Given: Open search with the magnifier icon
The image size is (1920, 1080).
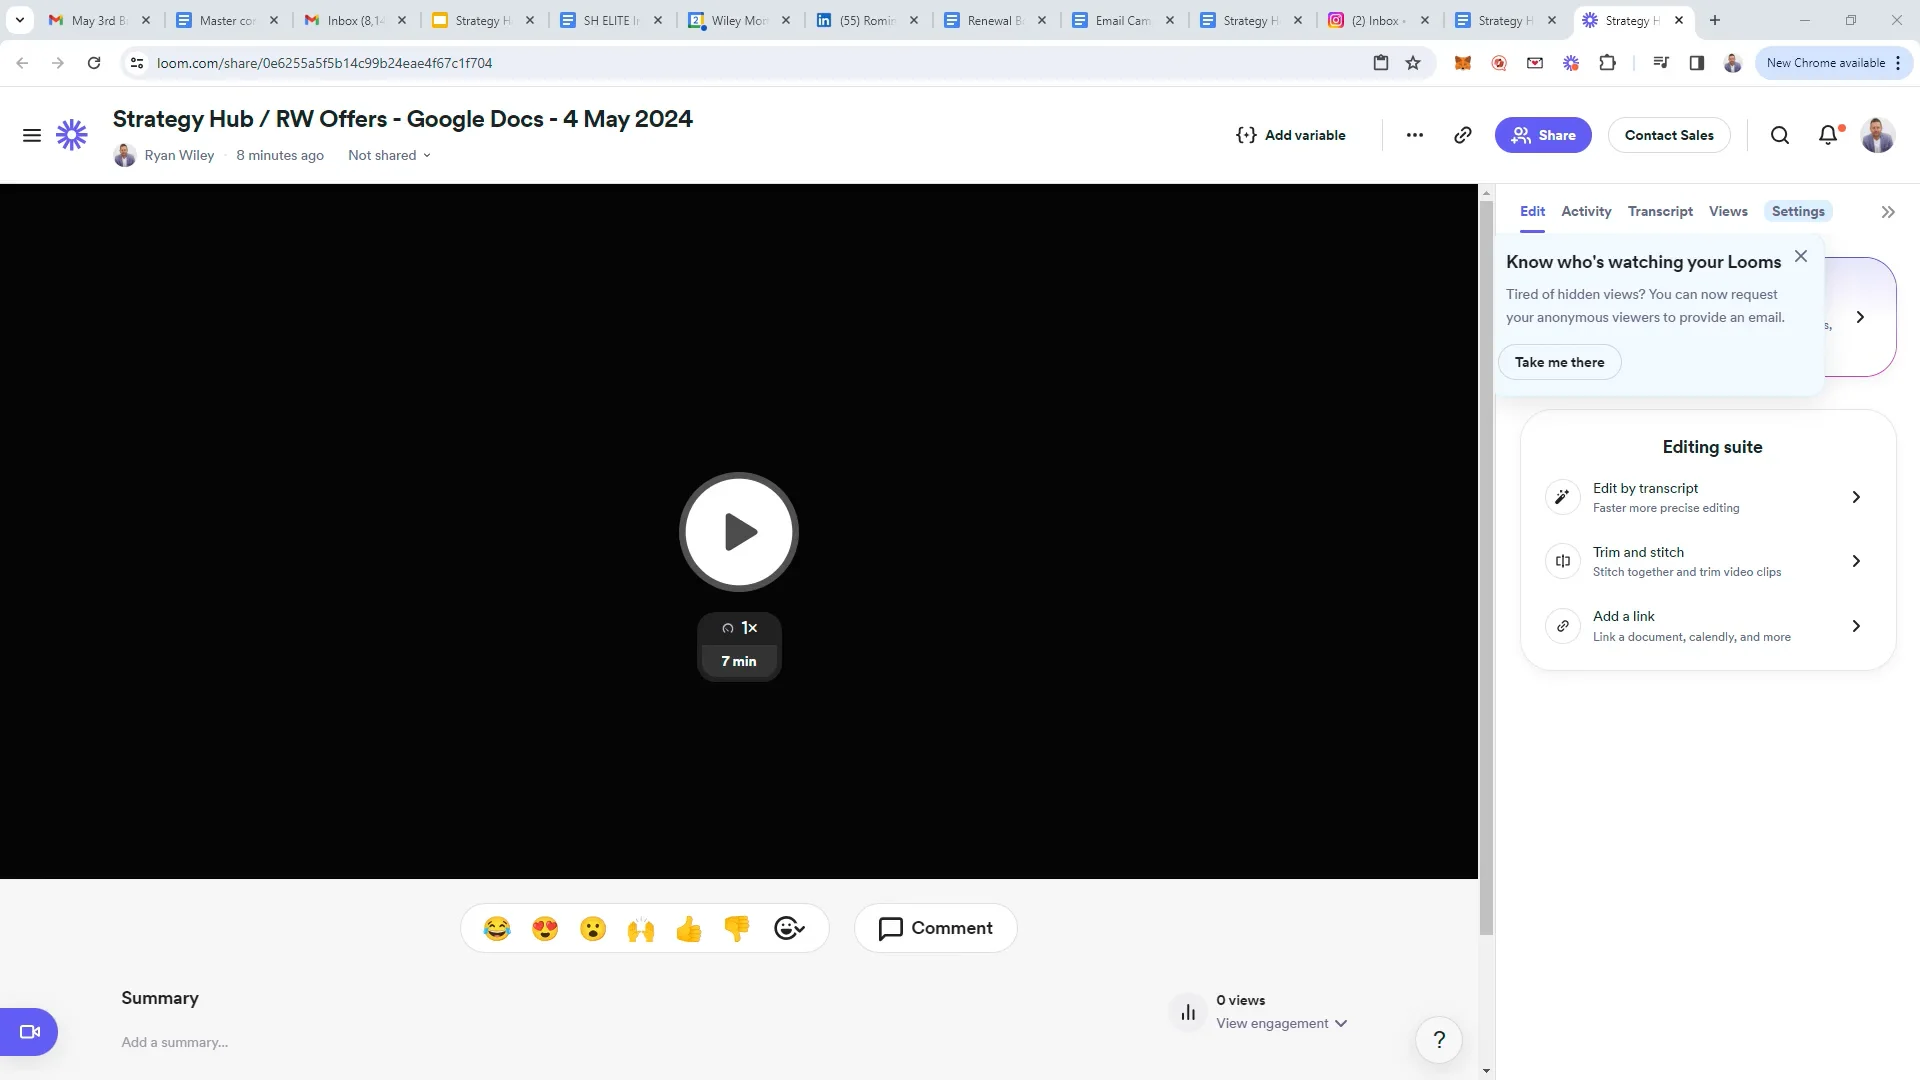Looking at the screenshot, I should point(1780,135).
